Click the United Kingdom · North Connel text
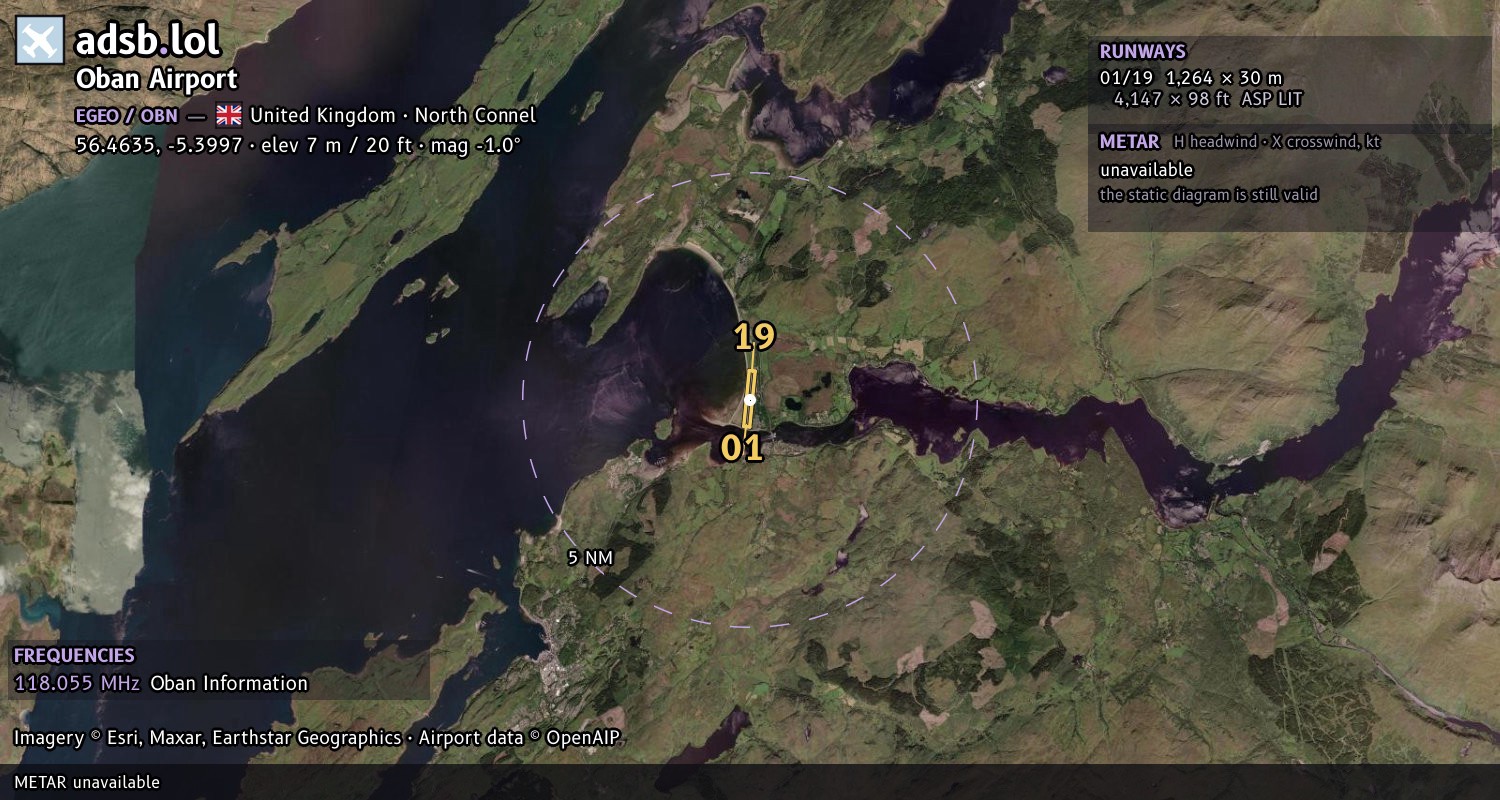The height and width of the screenshot is (800, 1500). coord(393,115)
